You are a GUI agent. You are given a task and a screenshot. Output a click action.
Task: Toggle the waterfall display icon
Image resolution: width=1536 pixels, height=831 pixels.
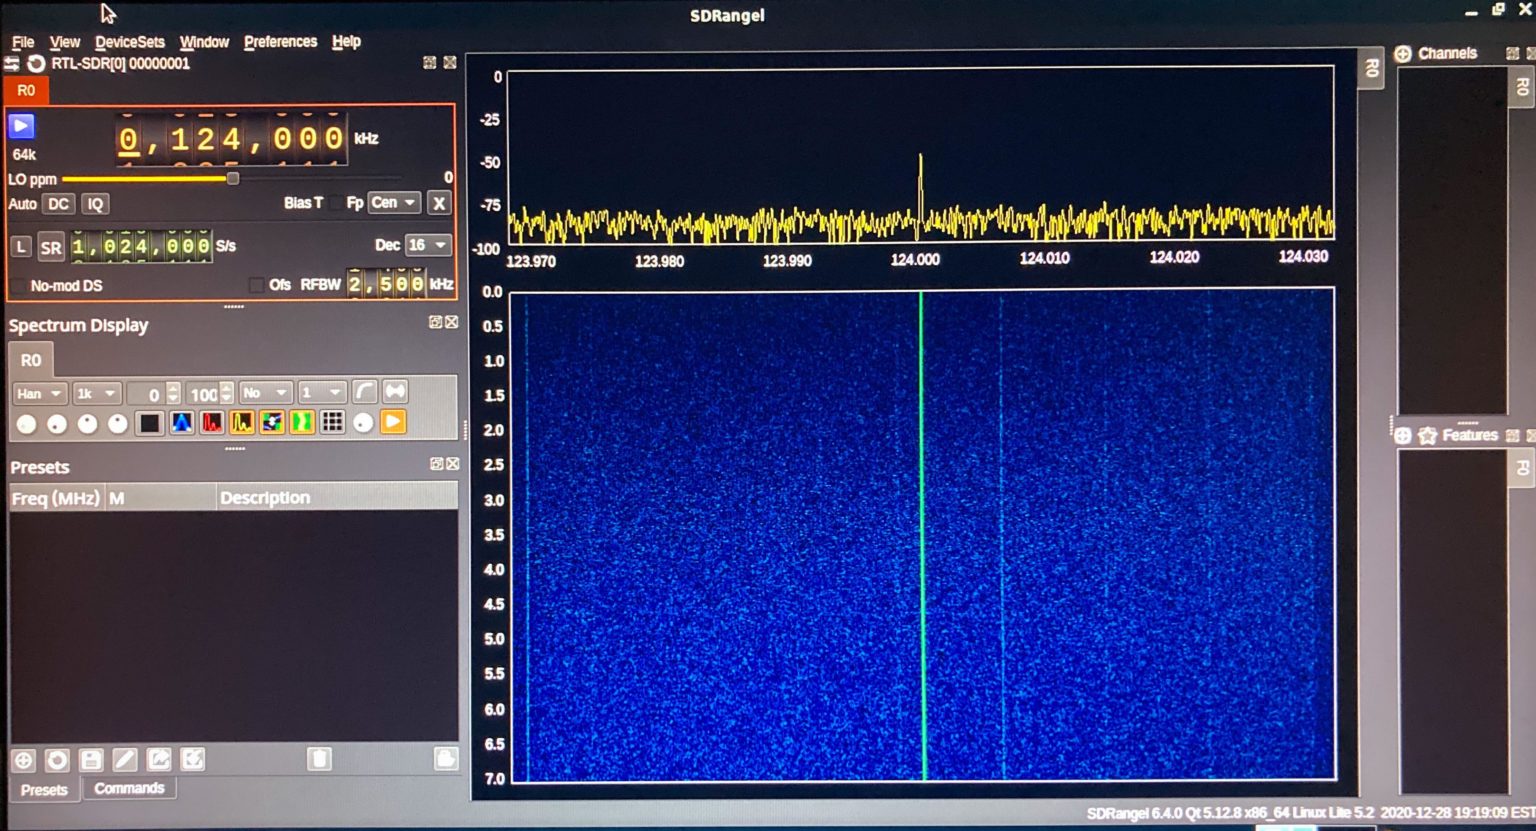pos(181,423)
